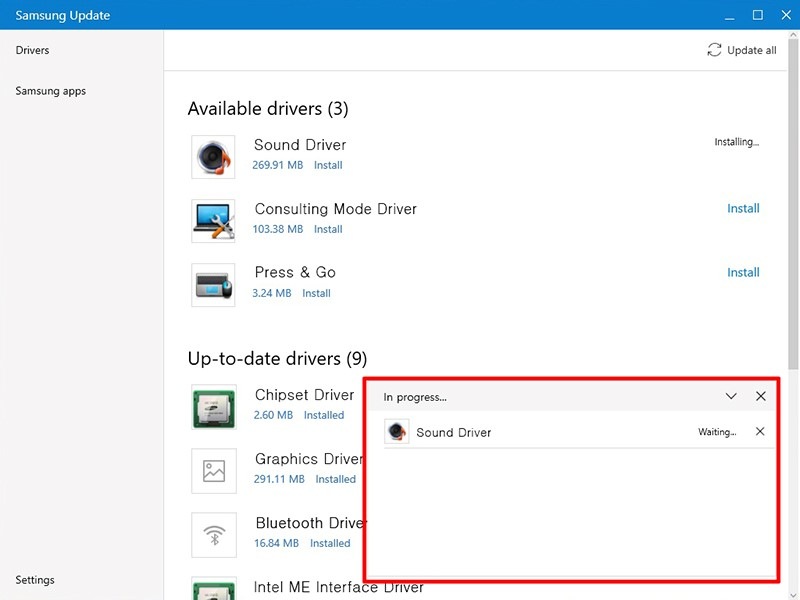Click the Update all refresh icon
The width and height of the screenshot is (800, 600).
(x=714, y=50)
